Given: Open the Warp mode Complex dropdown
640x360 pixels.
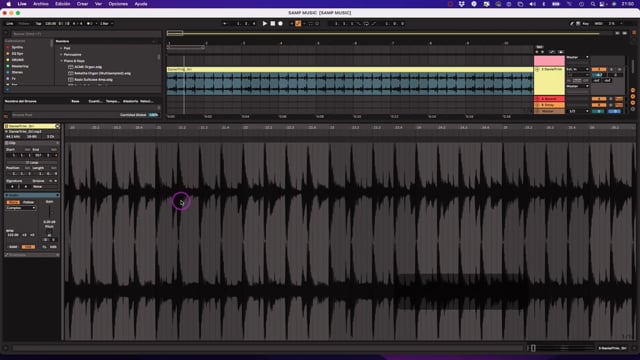Looking at the screenshot, I should click(x=21, y=208).
